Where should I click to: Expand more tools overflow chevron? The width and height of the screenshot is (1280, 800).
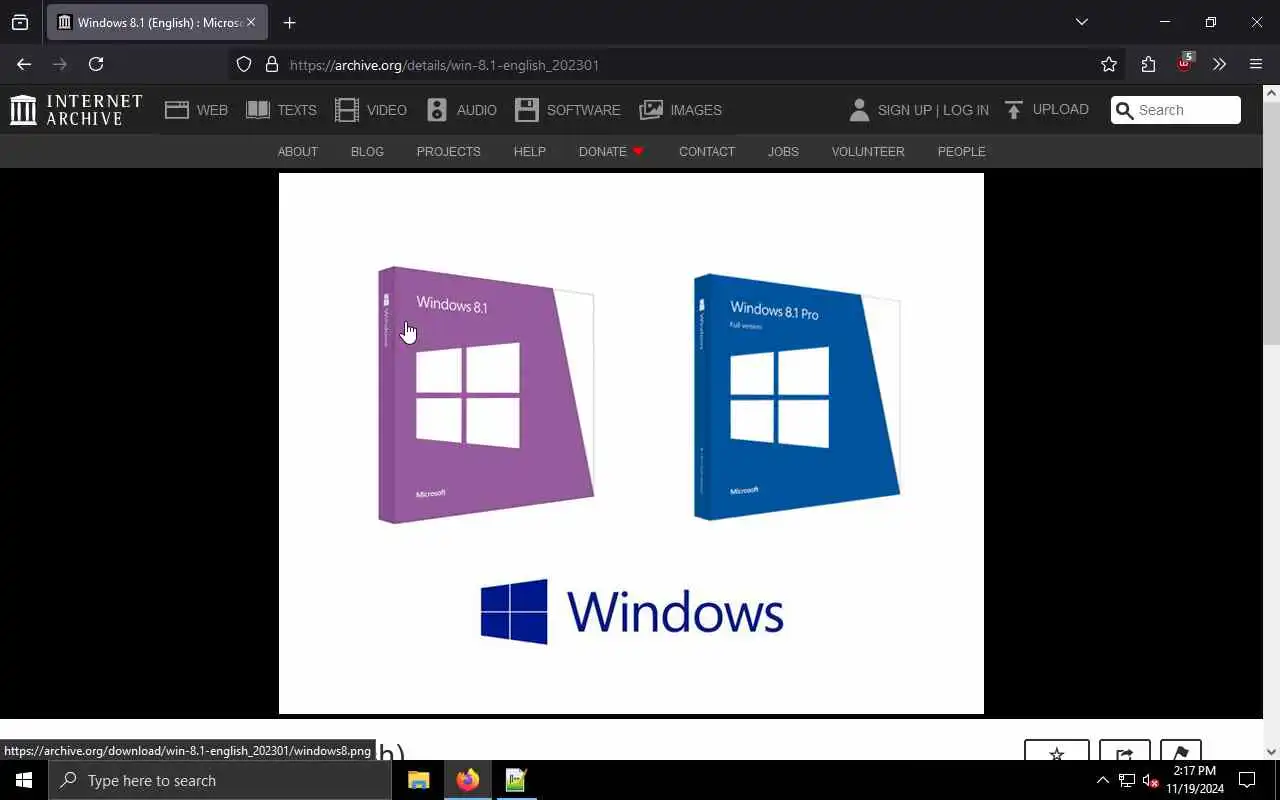coord(1219,64)
